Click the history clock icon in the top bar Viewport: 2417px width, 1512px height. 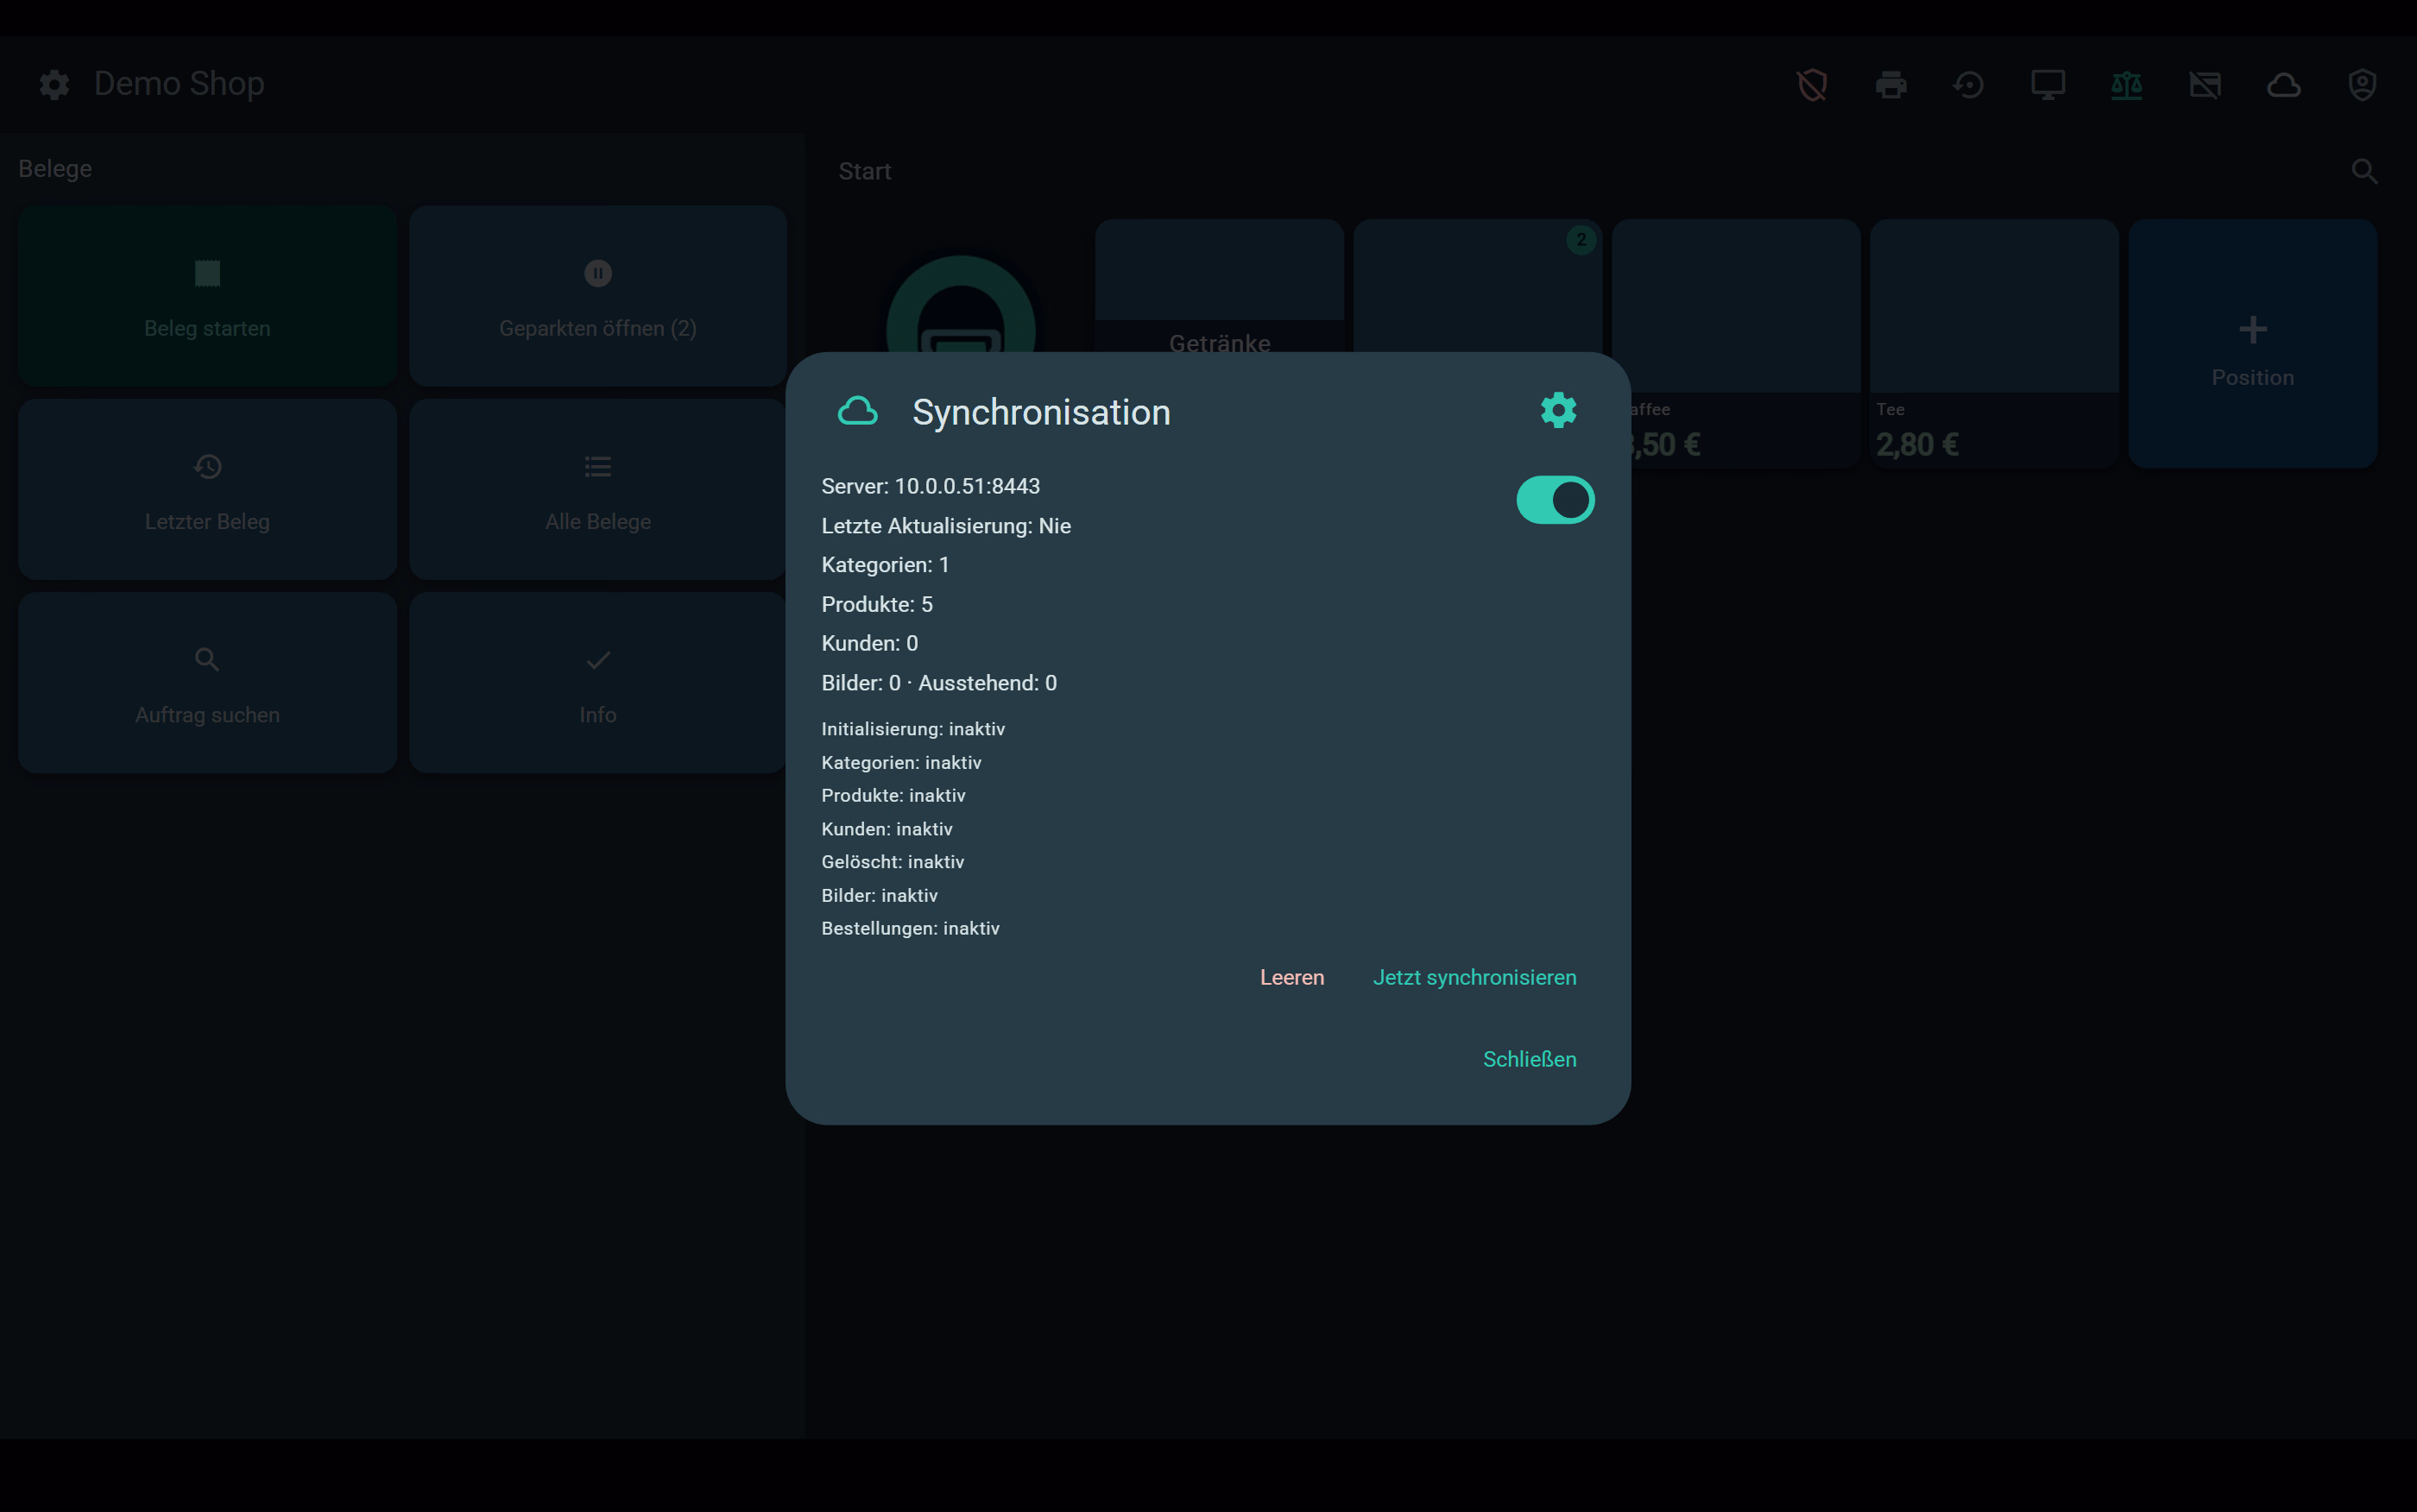coord(1969,85)
